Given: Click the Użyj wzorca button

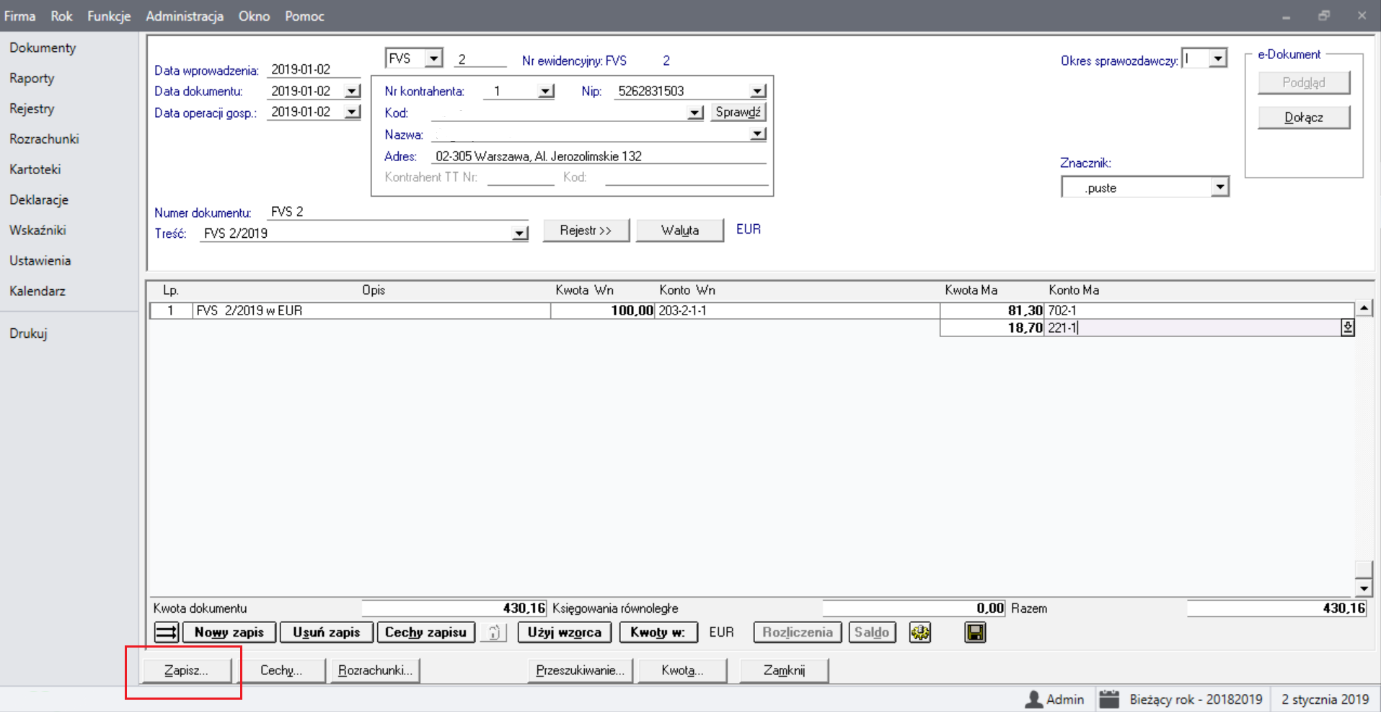Looking at the screenshot, I should tap(566, 633).
